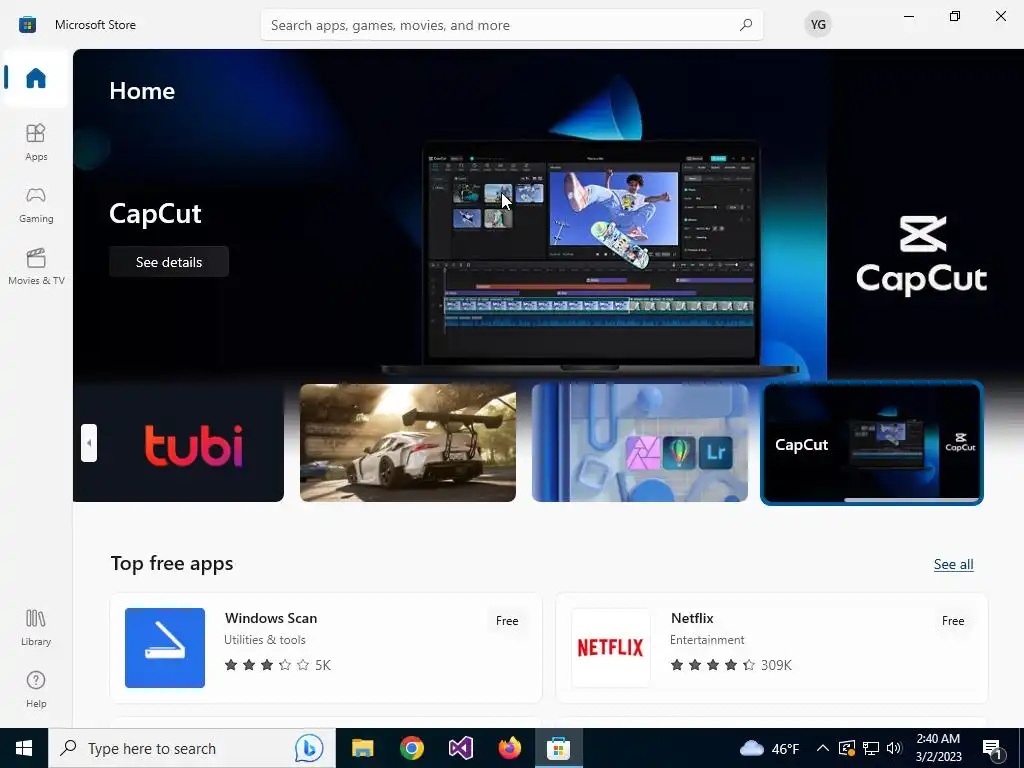The image size is (1024, 768).
Task: Open the Windows Start menu
Action: pyautogui.click(x=24, y=748)
